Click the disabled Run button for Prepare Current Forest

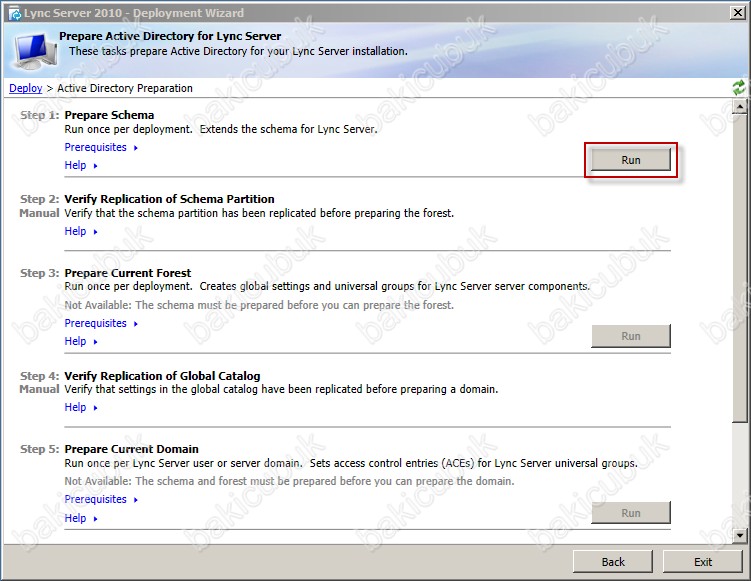click(x=630, y=336)
